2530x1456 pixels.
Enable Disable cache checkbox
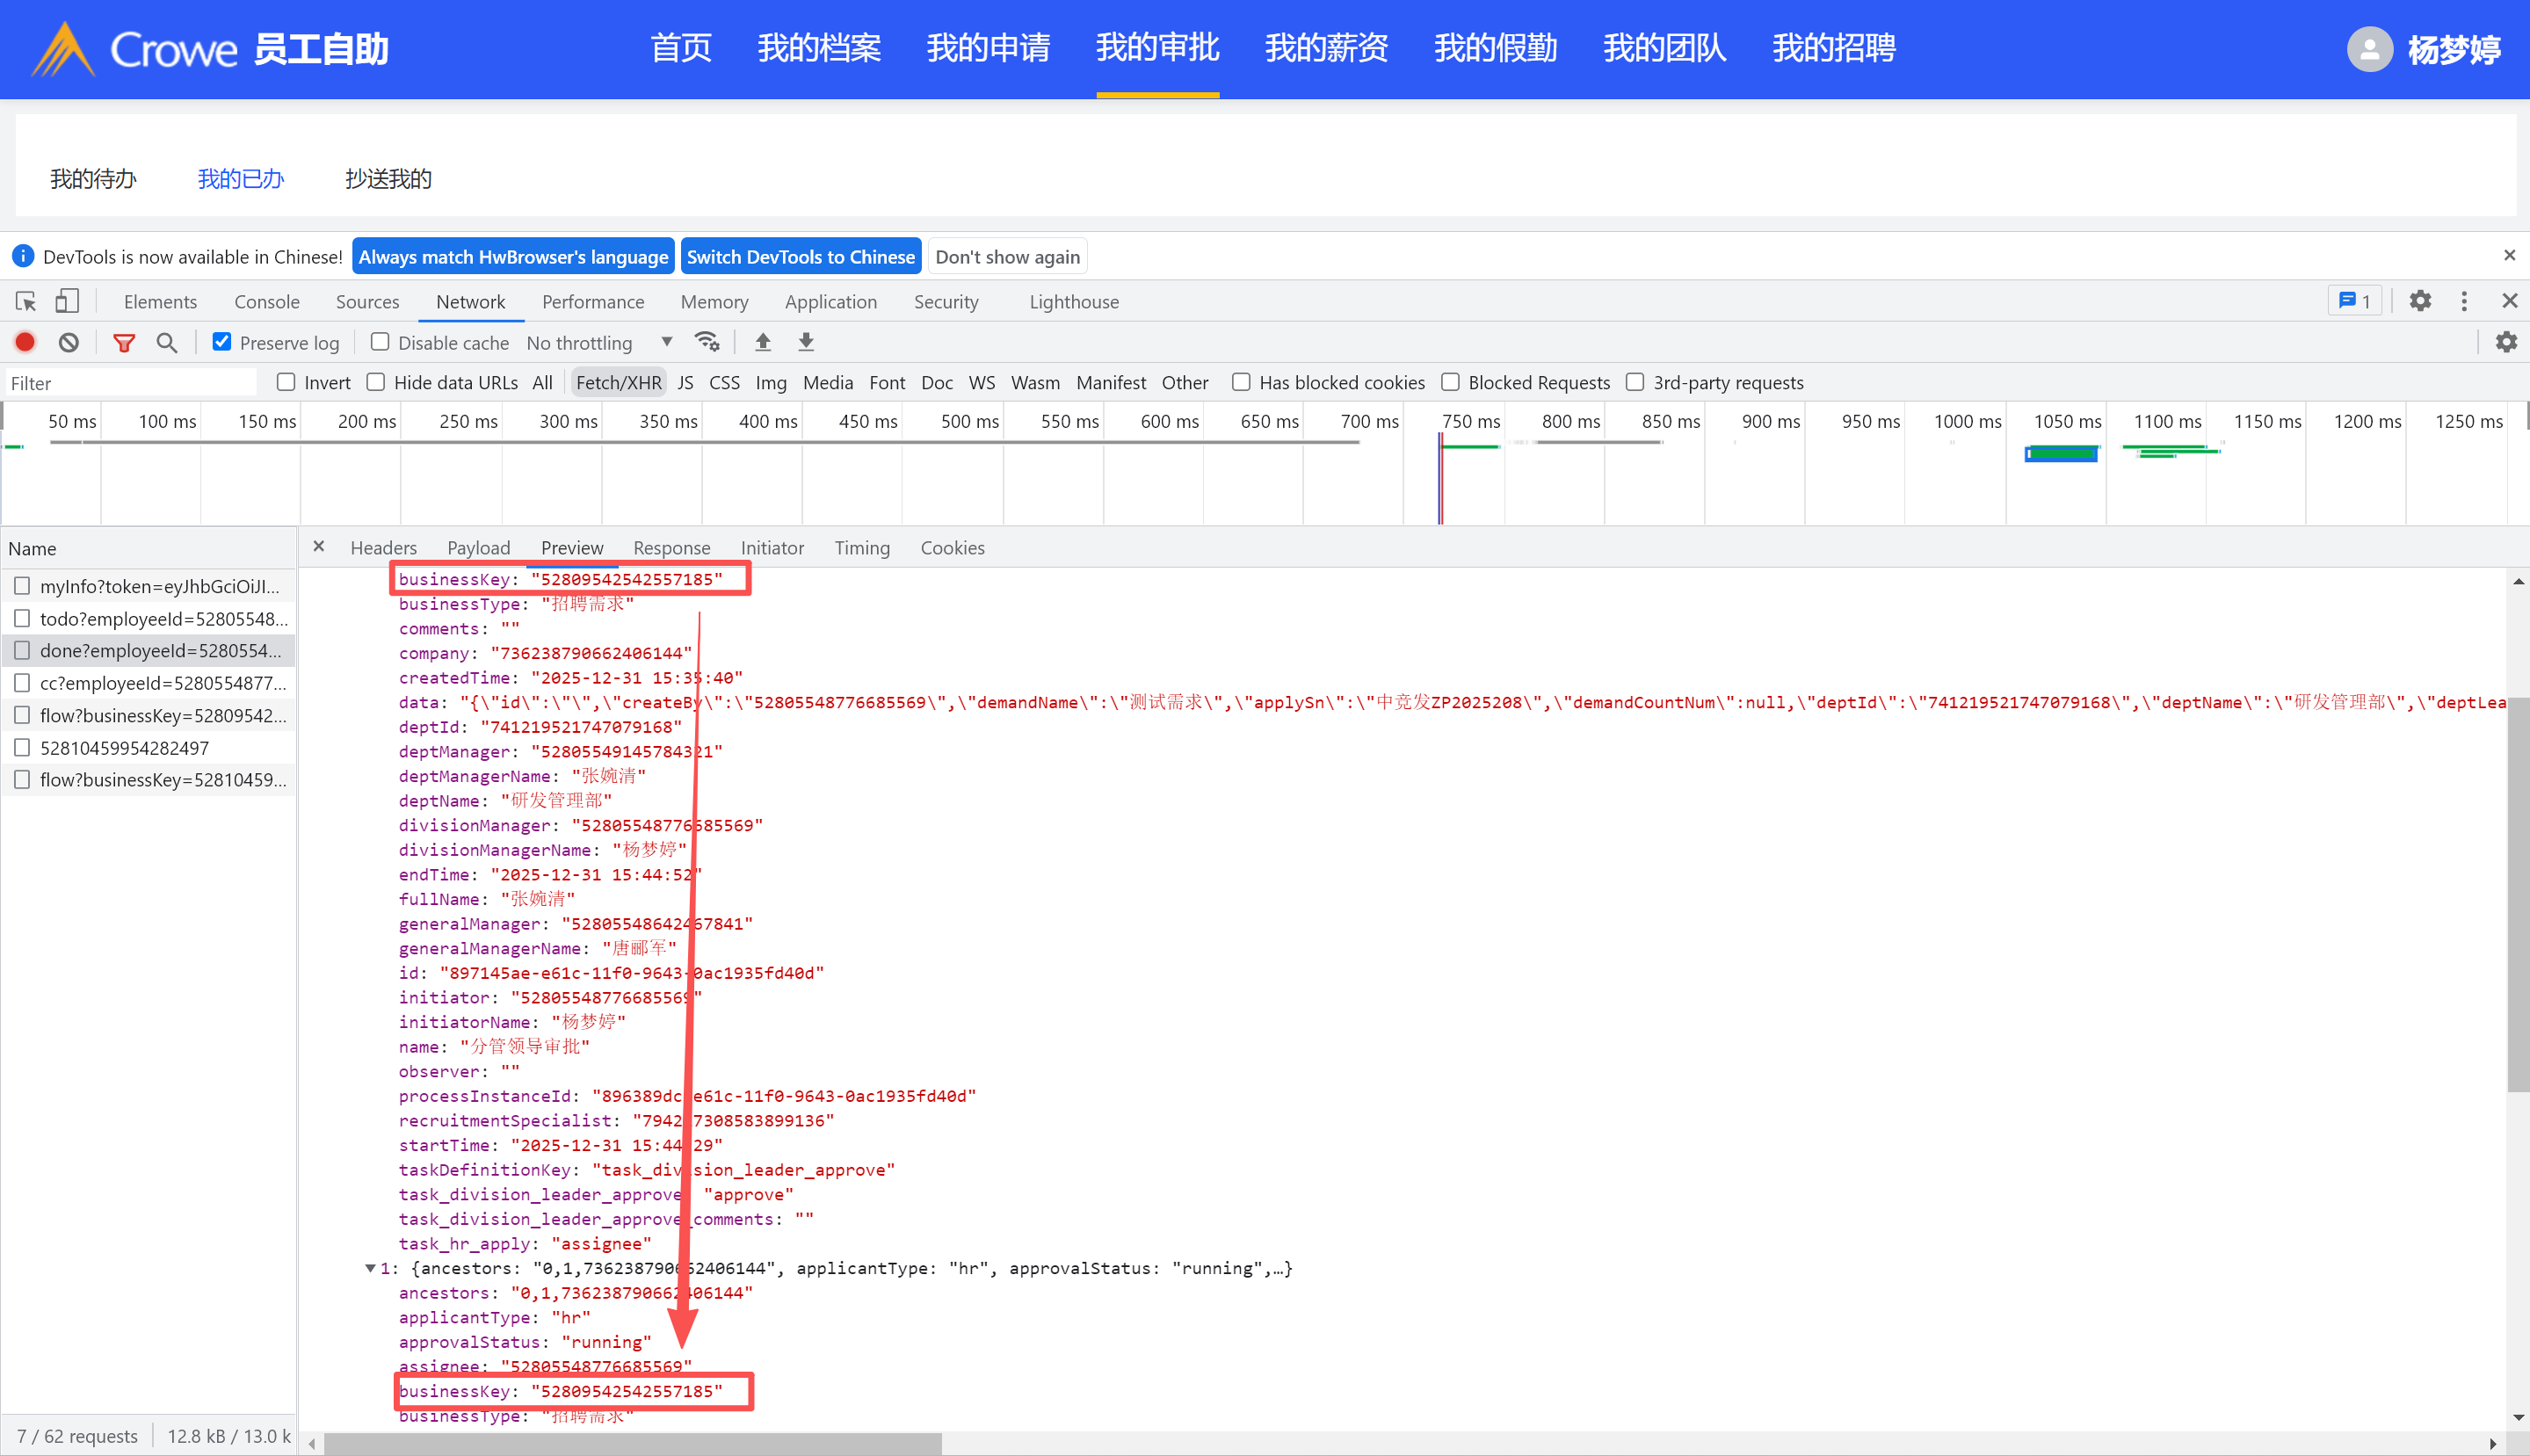[x=380, y=342]
